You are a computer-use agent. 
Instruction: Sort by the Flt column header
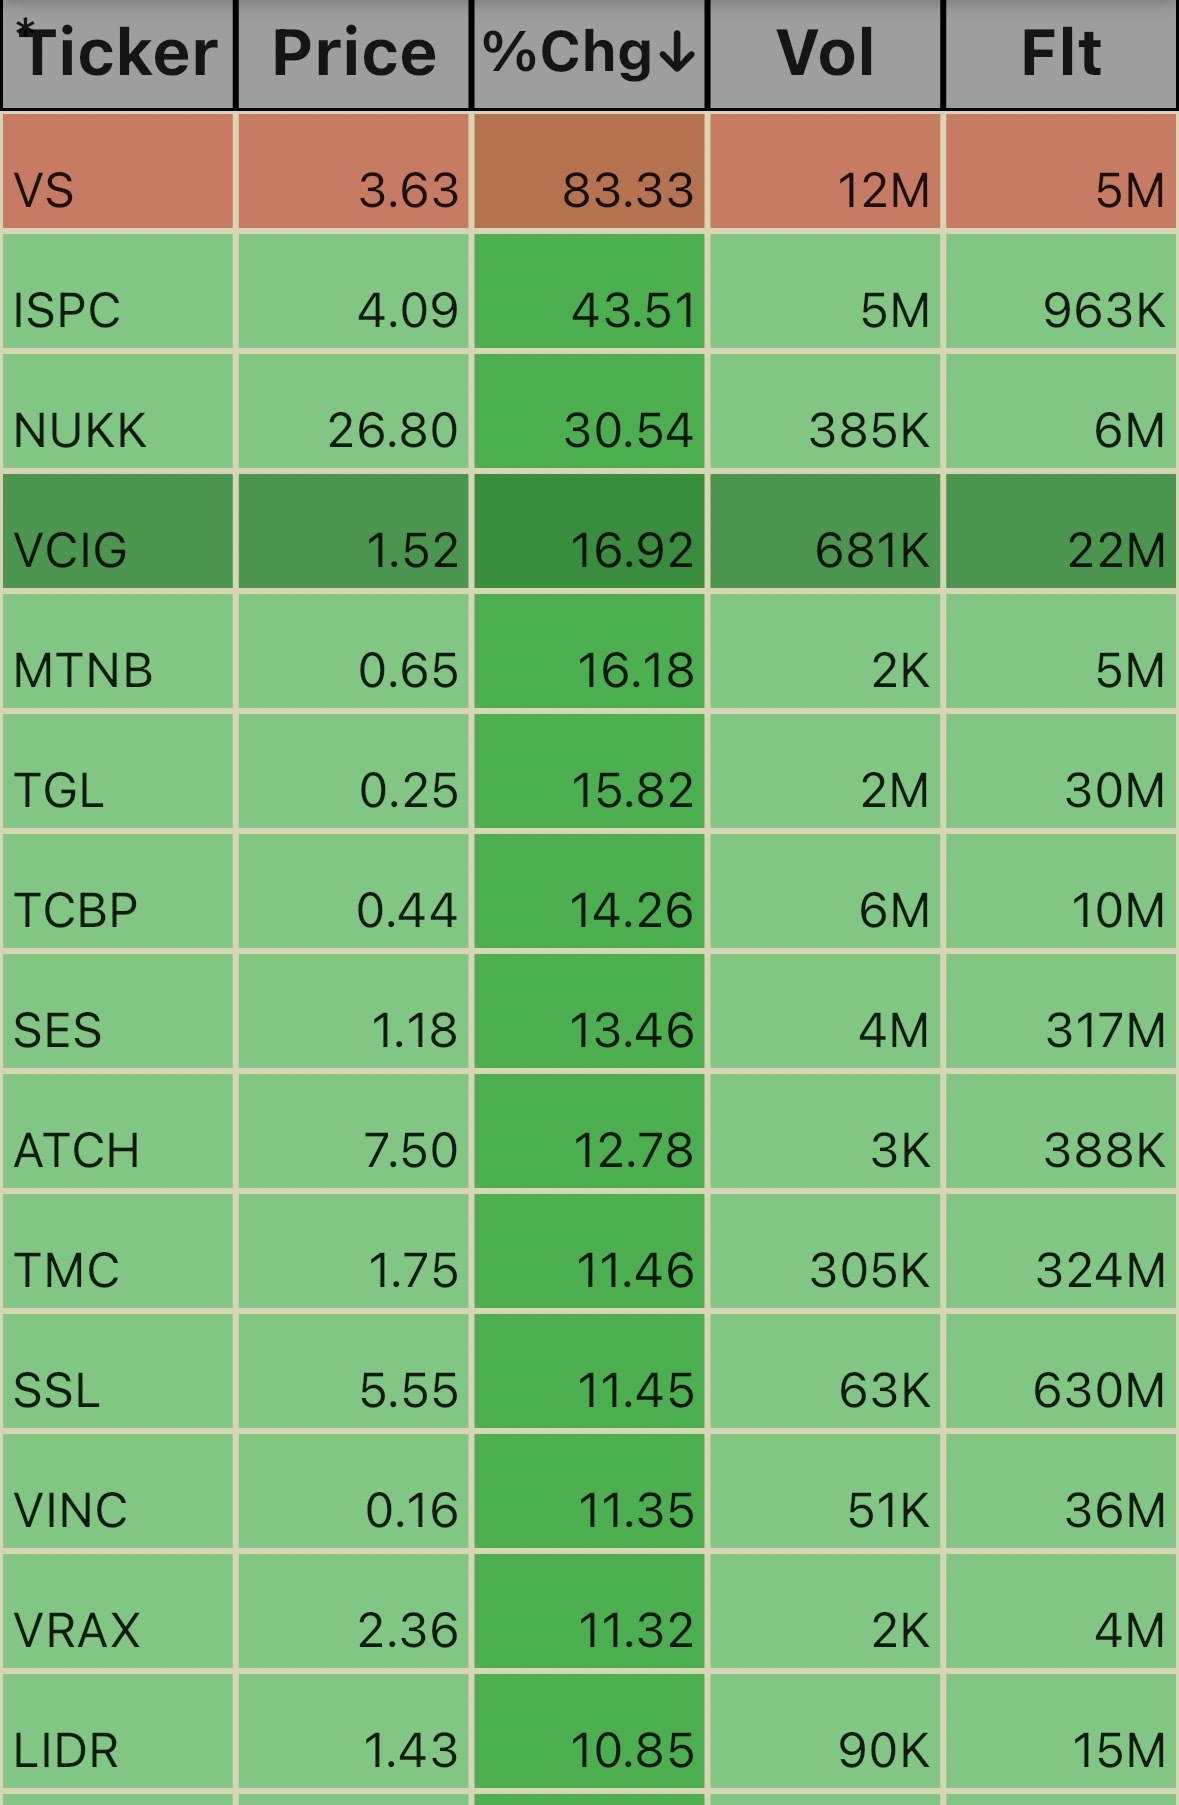[1061, 53]
